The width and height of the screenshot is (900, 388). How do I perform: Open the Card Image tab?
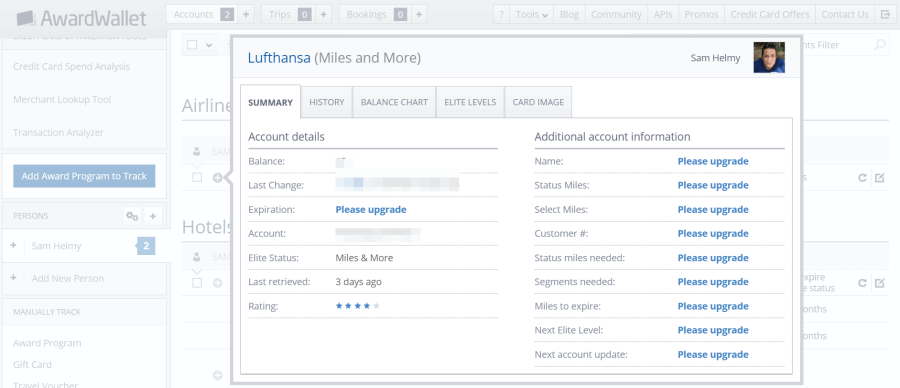[x=538, y=102]
